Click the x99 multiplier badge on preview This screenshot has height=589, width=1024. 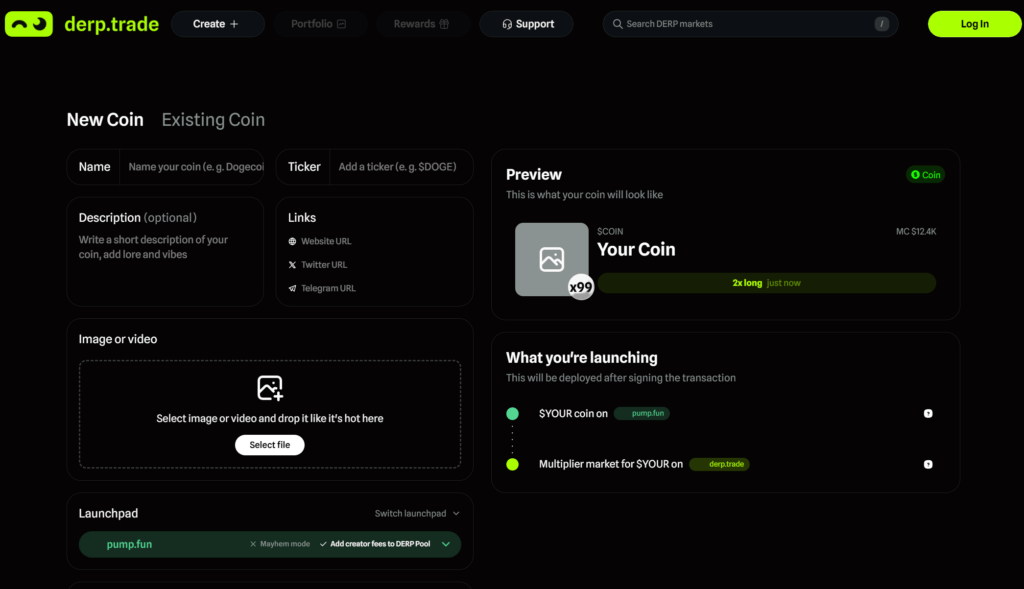581,287
